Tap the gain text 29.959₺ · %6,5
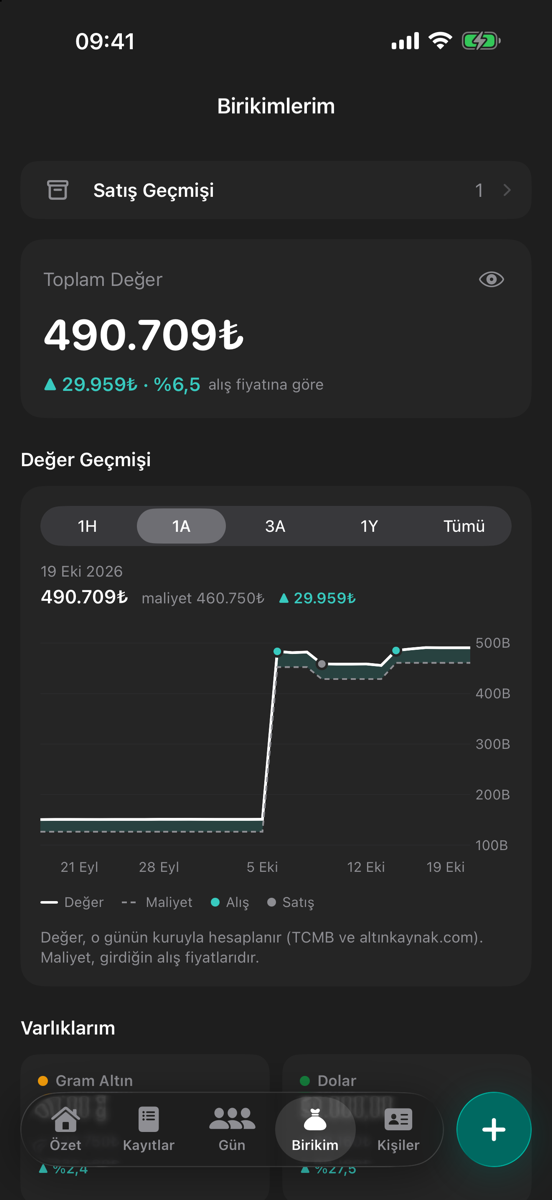552x1200 pixels. [122, 384]
